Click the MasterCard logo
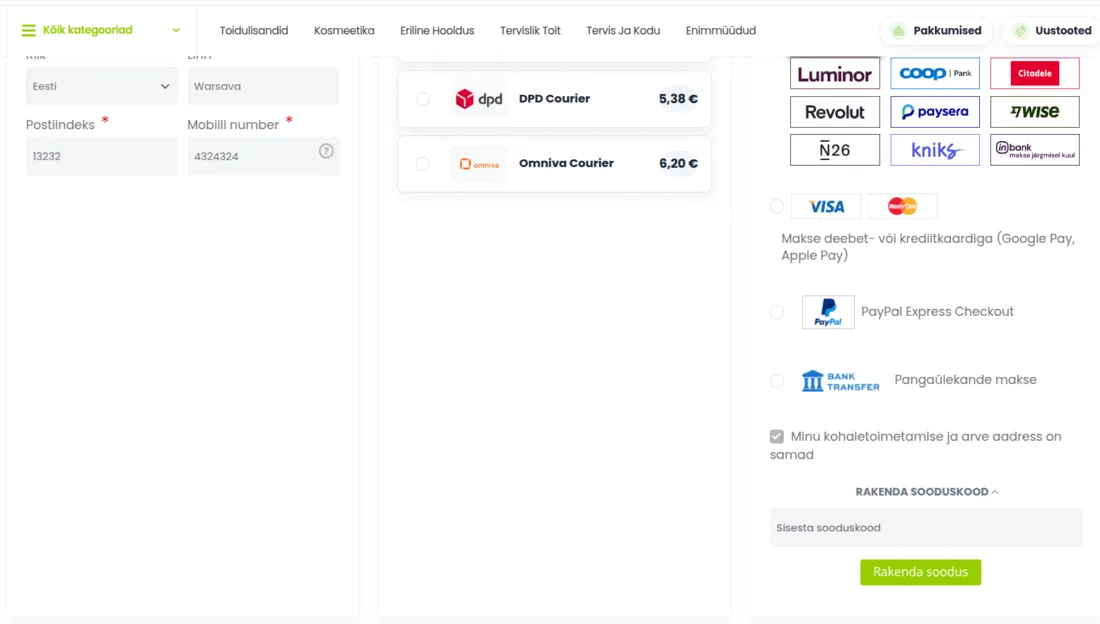This screenshot has height=624, width=1100. (902, 206)
